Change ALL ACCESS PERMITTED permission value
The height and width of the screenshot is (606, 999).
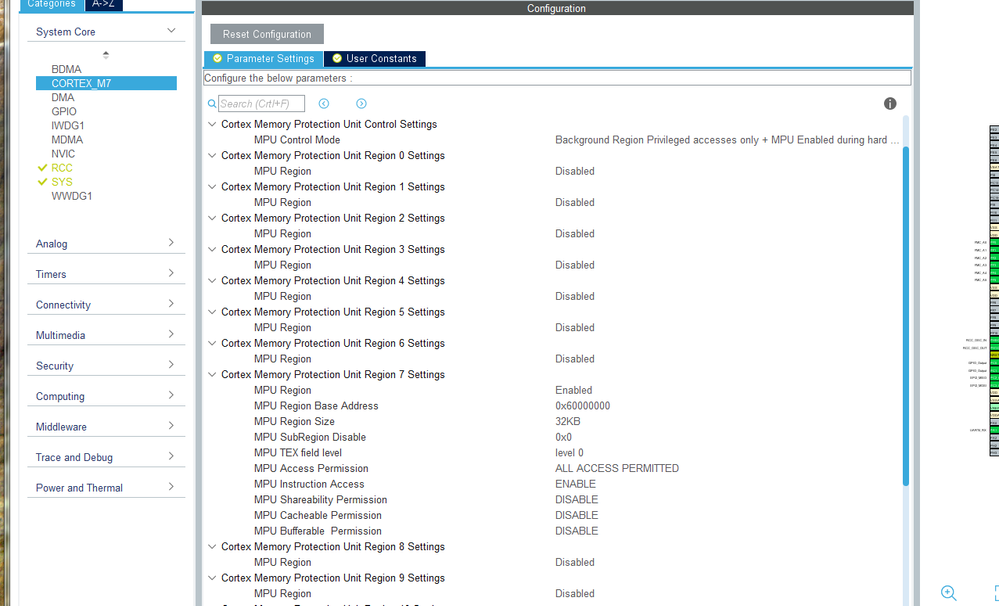pos(617,468)
